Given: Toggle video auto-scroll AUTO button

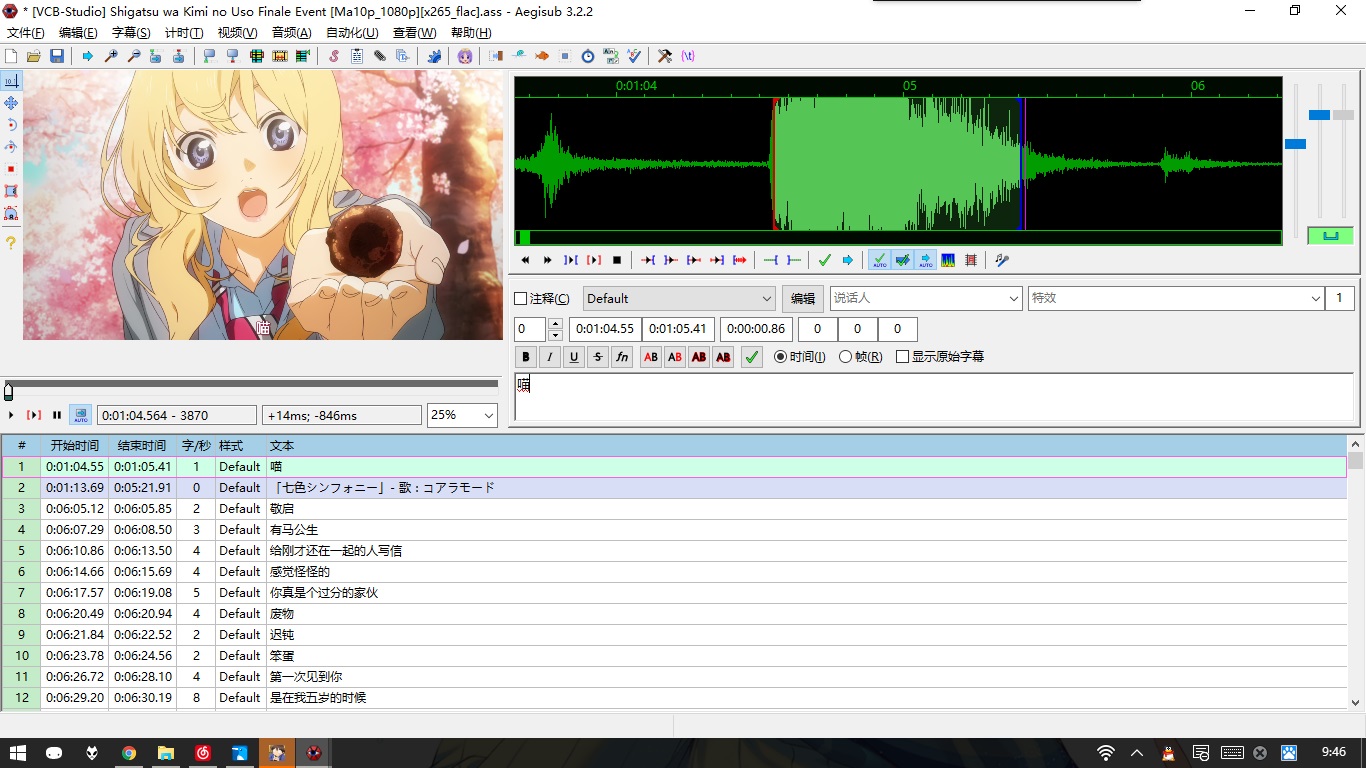Looking at the screenshot, I should click(x=80, y=415).
